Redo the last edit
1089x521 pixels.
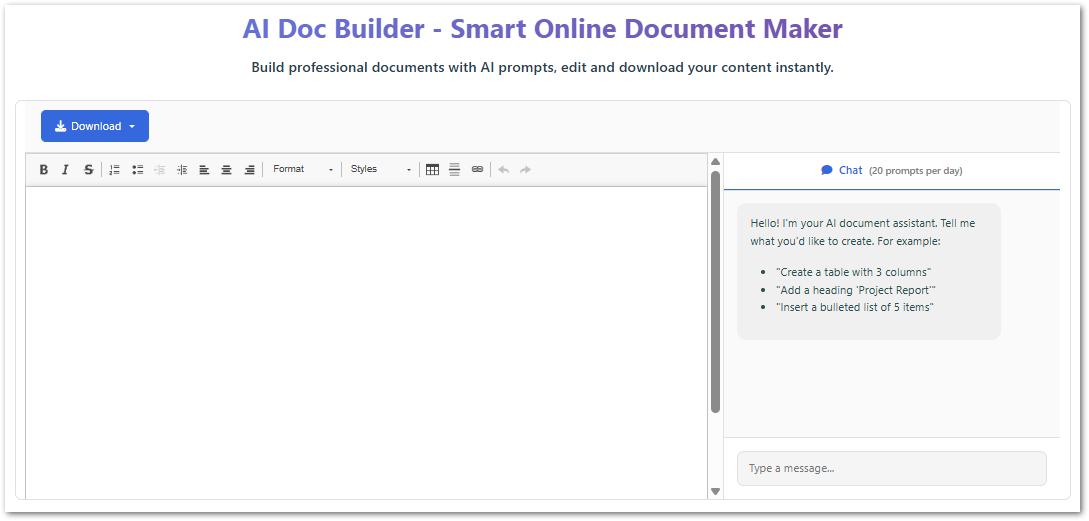click(526, 169)
